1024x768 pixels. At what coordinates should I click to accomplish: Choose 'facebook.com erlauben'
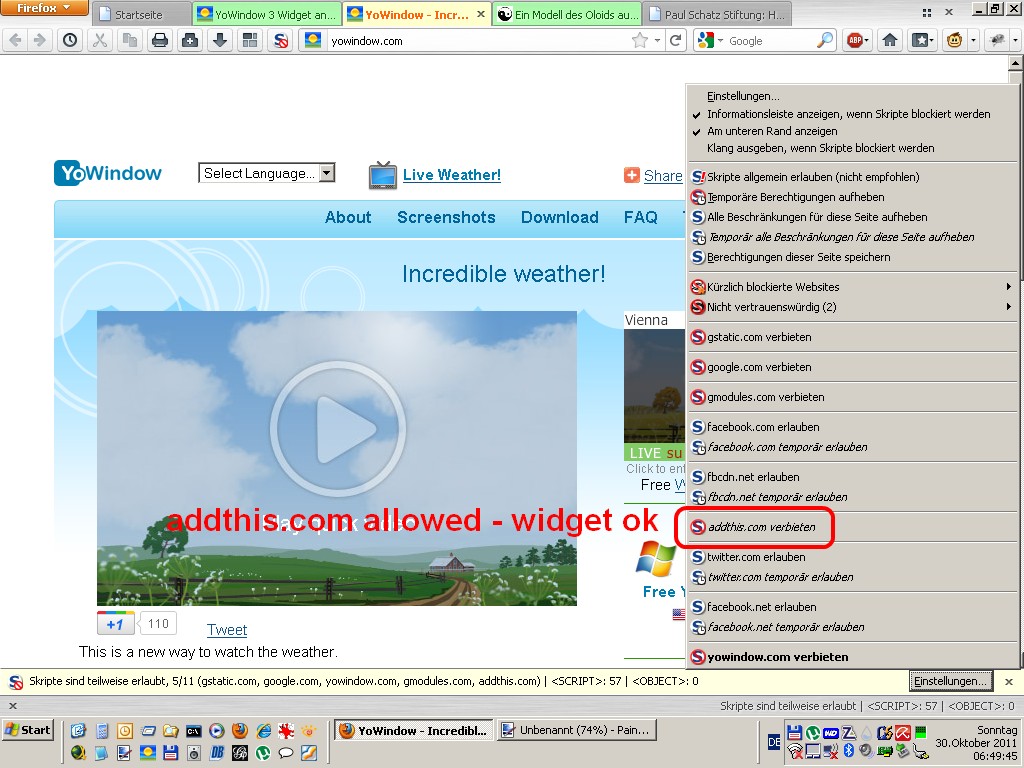click(853, 426)
